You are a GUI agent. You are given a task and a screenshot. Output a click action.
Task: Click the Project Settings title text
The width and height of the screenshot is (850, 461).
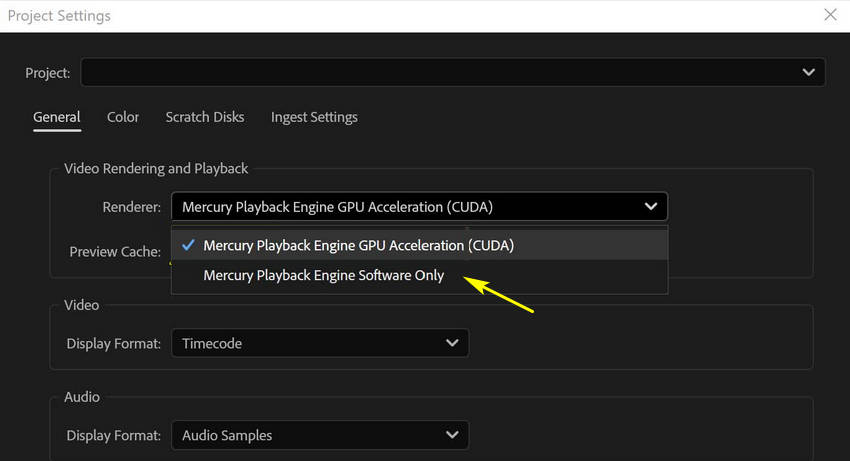coord(59,16)
